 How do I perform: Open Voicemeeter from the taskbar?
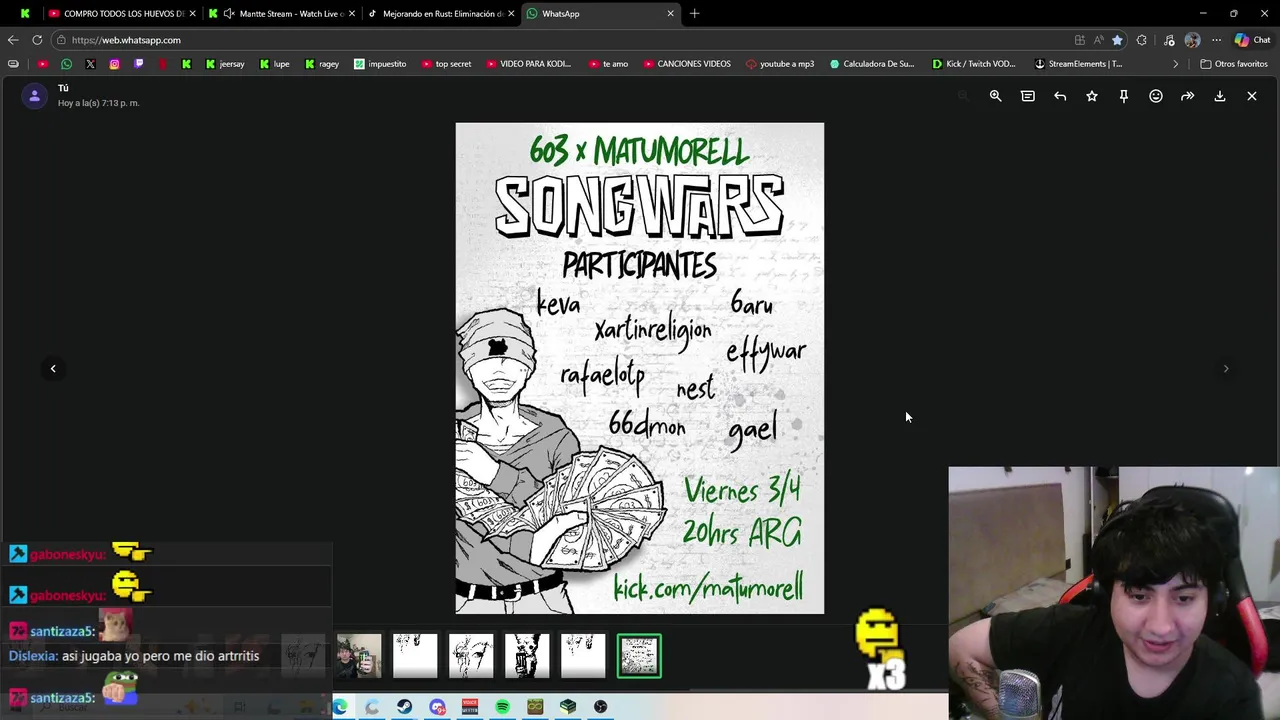[x=470, y=707]
